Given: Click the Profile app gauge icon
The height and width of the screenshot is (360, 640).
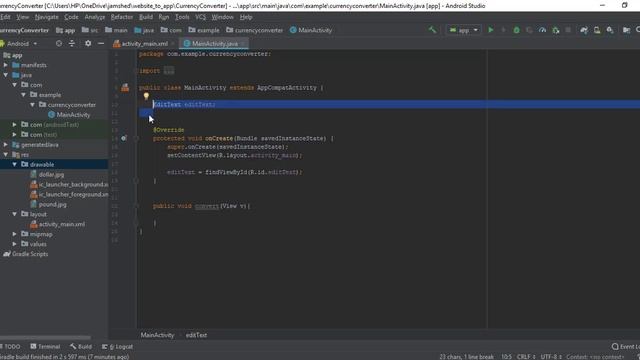Looking at the screenshot, I should click(x=542, y=30).
